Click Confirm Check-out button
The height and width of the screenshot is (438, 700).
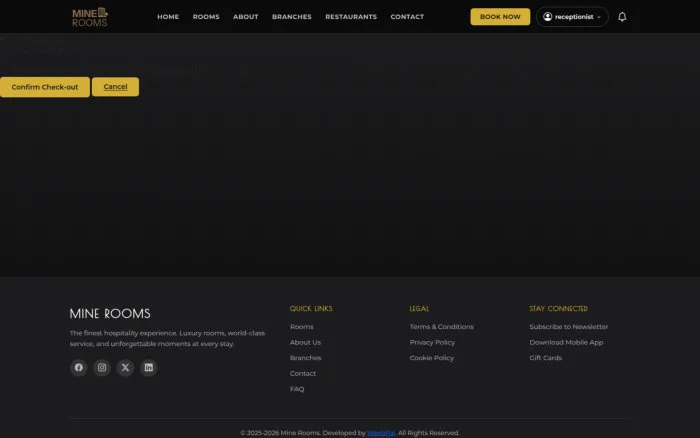pyautogui.click(x=45, y=87)
